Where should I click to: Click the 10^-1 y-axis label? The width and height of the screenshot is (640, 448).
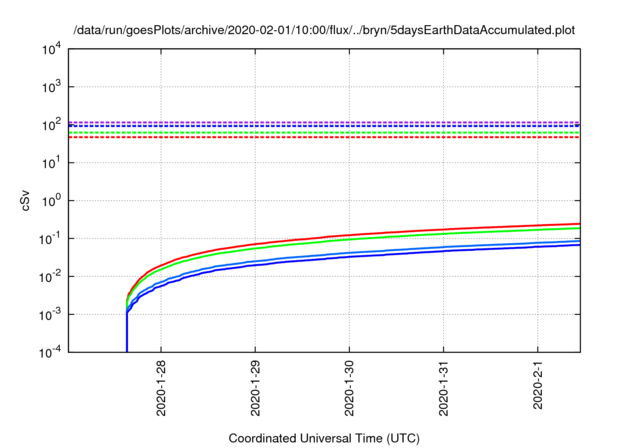(50, 239)
